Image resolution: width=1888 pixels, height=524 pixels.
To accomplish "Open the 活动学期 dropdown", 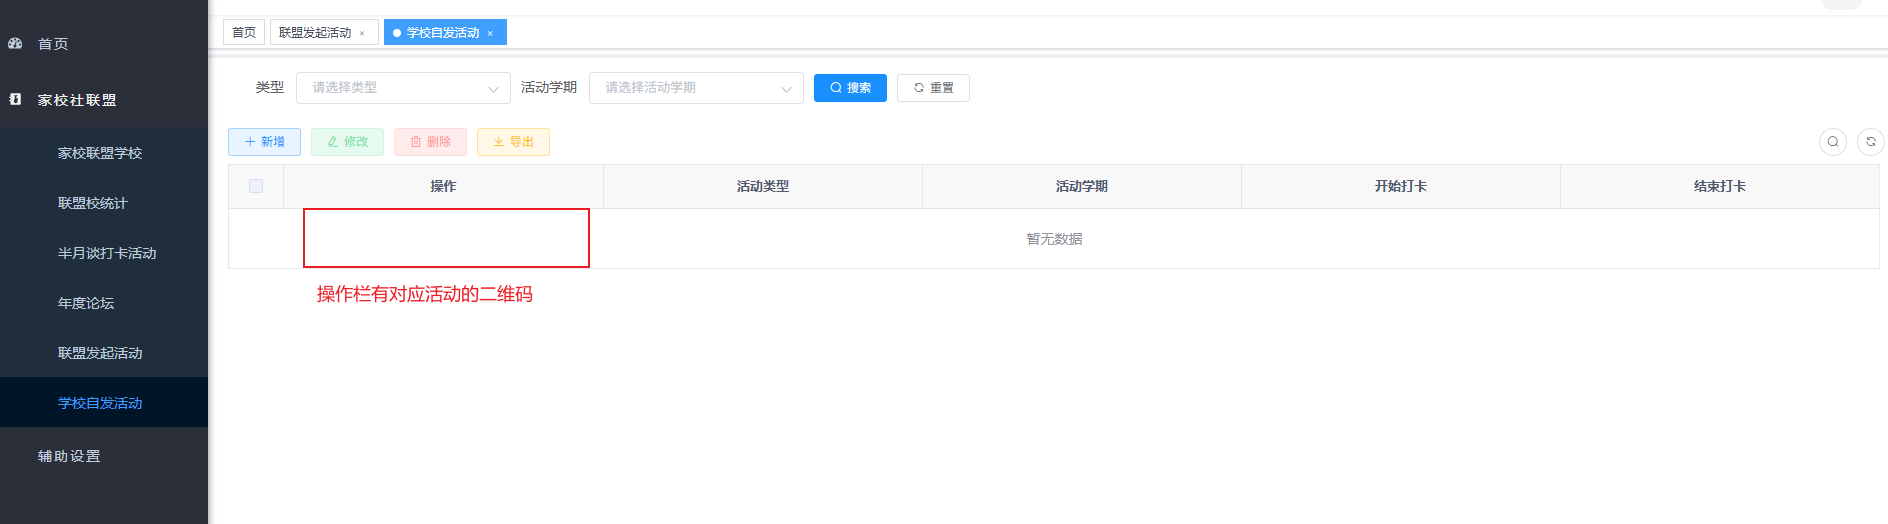I will [x=696, y=88].
